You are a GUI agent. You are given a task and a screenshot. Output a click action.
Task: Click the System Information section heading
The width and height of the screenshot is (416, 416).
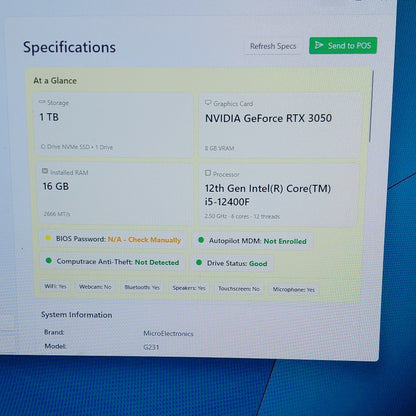tap(76, 315)
